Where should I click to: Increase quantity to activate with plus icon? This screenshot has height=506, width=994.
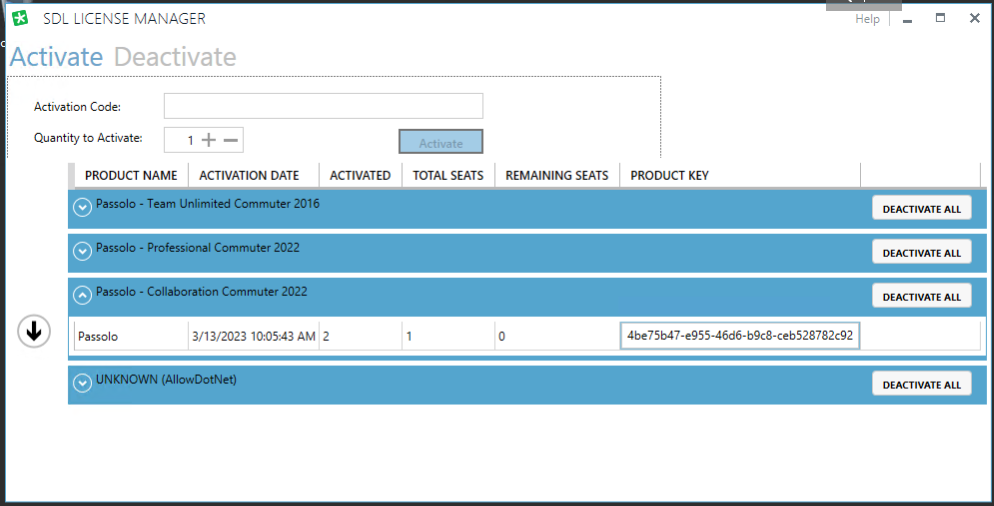point(209,140)
